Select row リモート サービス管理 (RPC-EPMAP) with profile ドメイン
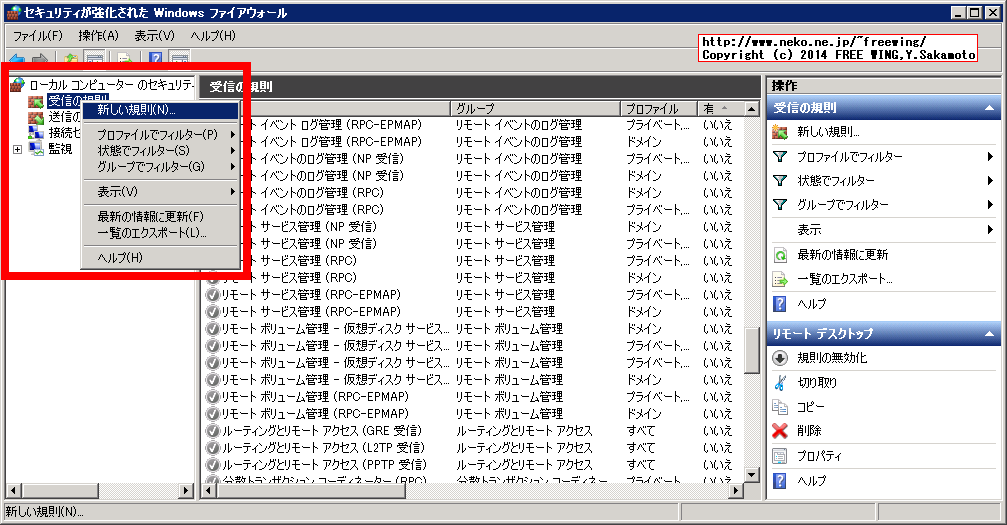The height and width of the screenshot is (525, 1007). coord(472,312)
